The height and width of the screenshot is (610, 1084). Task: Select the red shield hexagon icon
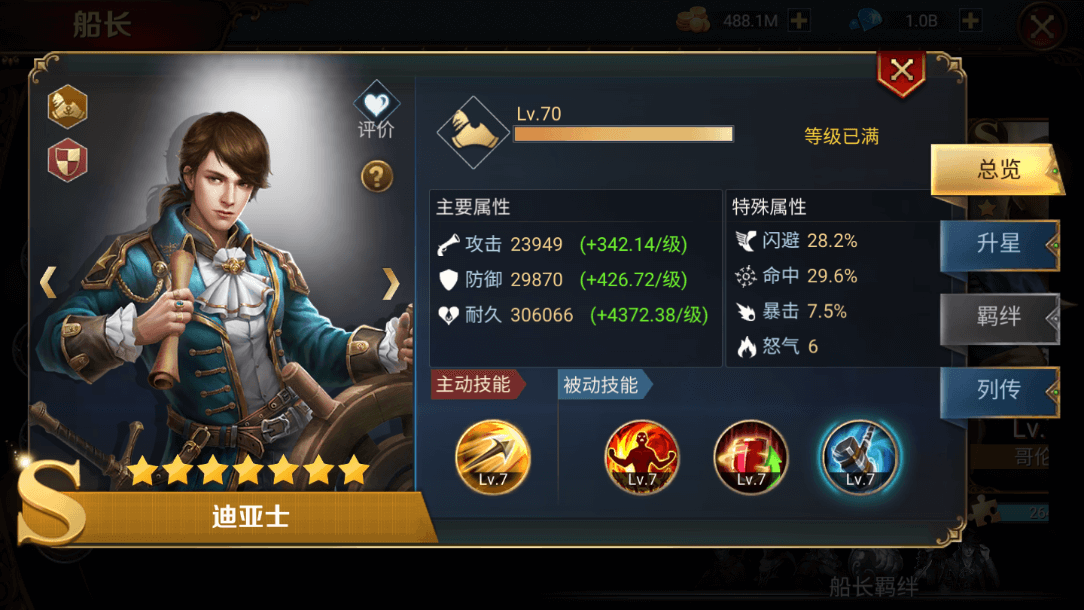67,160
